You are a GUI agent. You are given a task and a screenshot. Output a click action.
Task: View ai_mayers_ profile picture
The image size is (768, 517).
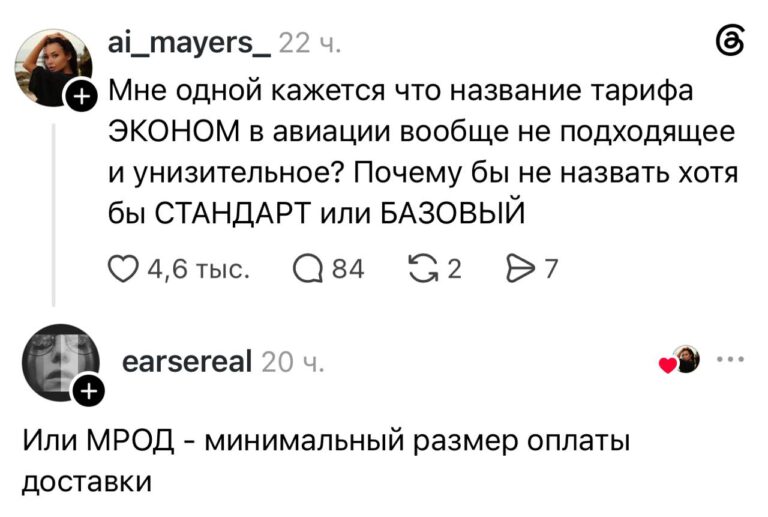click(x=53, y=67)
